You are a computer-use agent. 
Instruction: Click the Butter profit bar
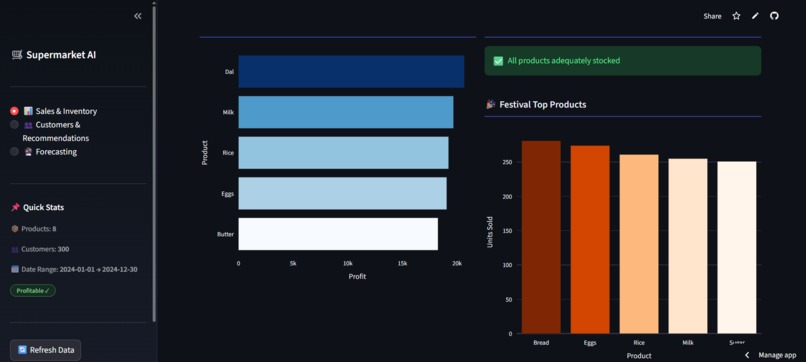click(x=338, y=234)
